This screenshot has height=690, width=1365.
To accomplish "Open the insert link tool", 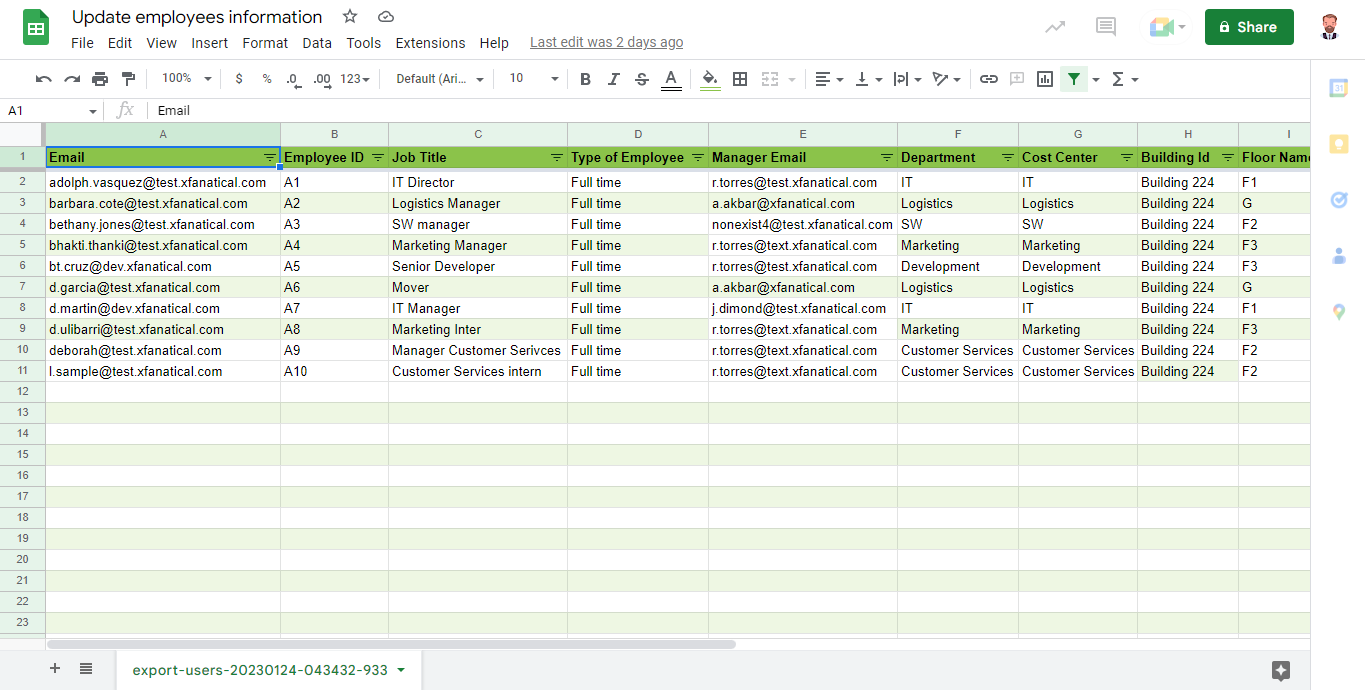I will [989, 78].
